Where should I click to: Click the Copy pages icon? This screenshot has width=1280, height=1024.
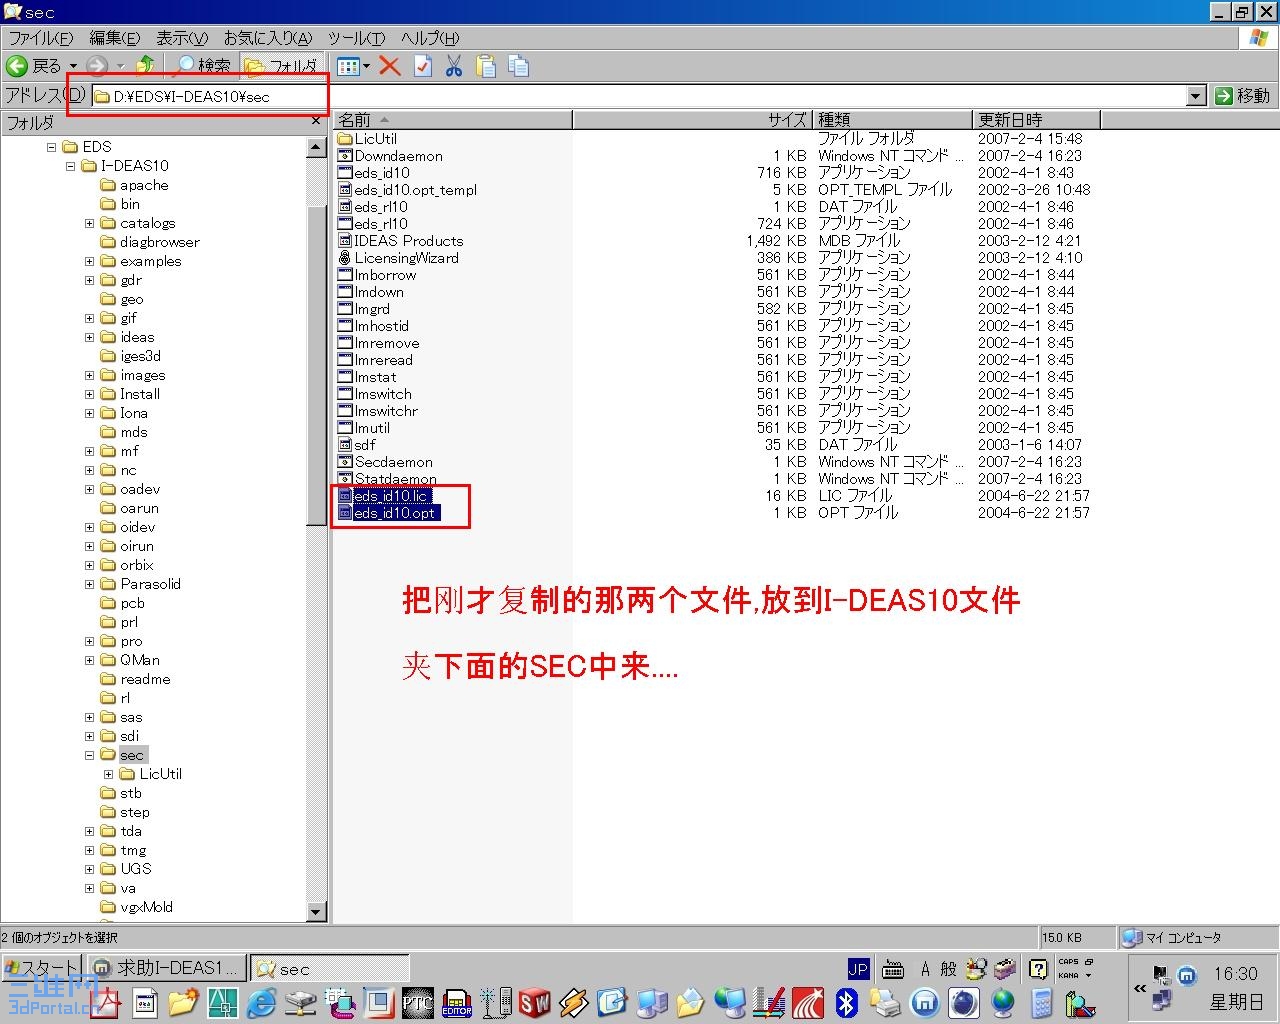[x=518, y=66]
